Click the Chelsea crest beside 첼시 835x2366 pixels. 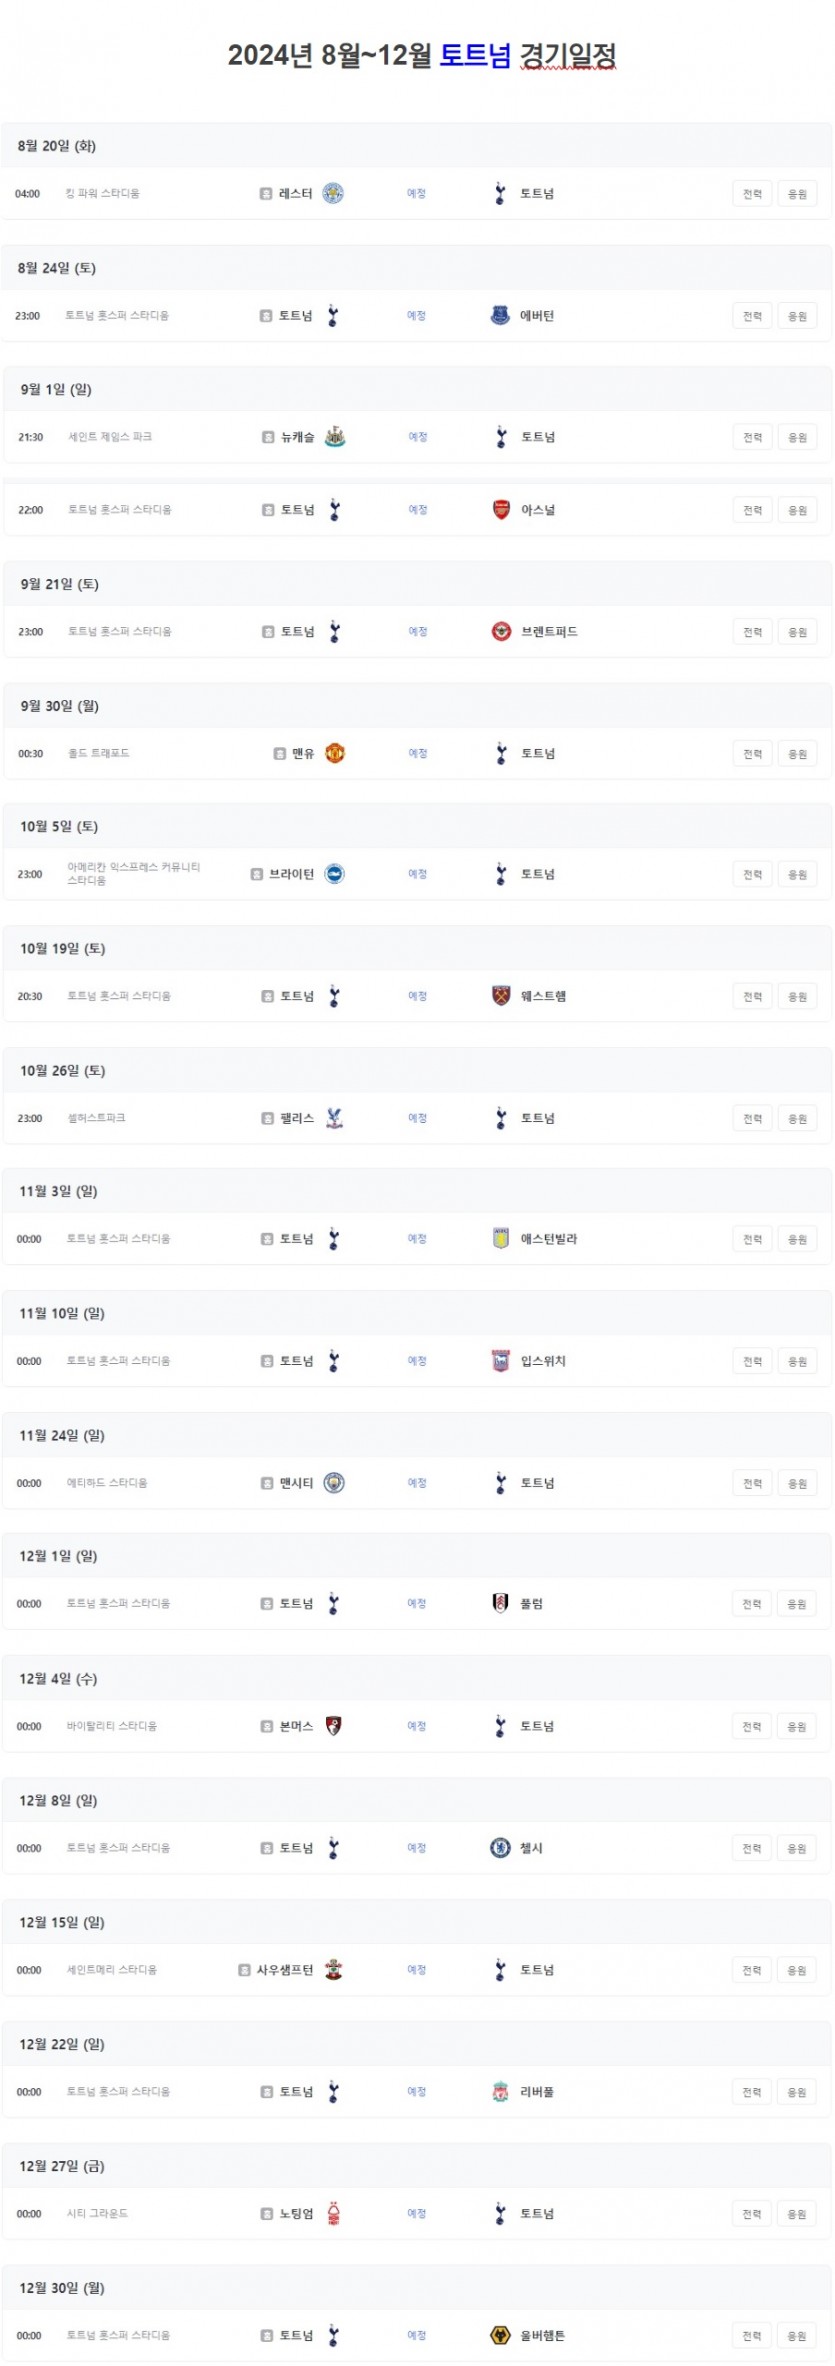[x=500, y=1848]
